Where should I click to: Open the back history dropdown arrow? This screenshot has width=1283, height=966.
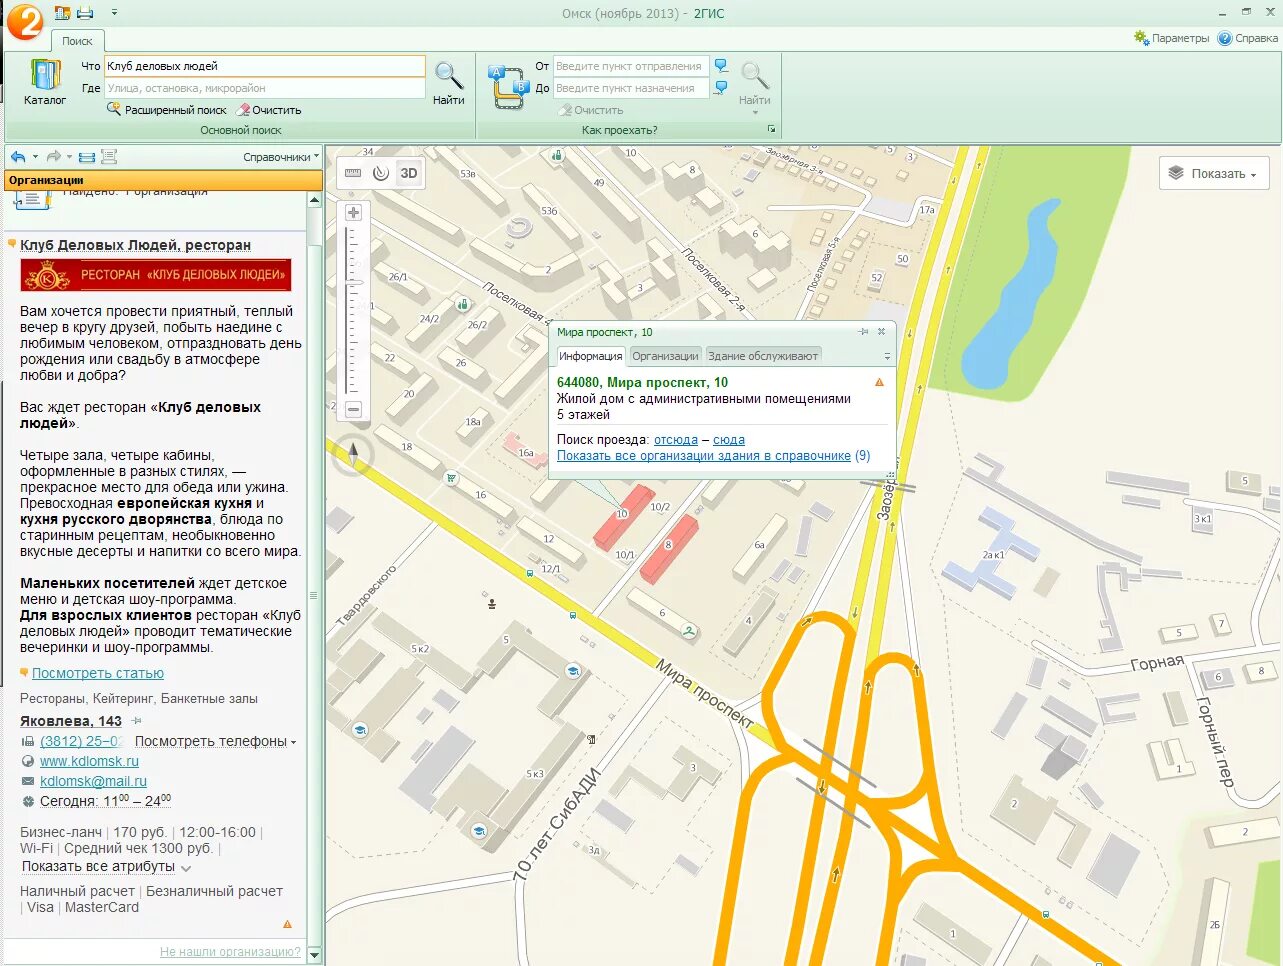pos(35,157)
